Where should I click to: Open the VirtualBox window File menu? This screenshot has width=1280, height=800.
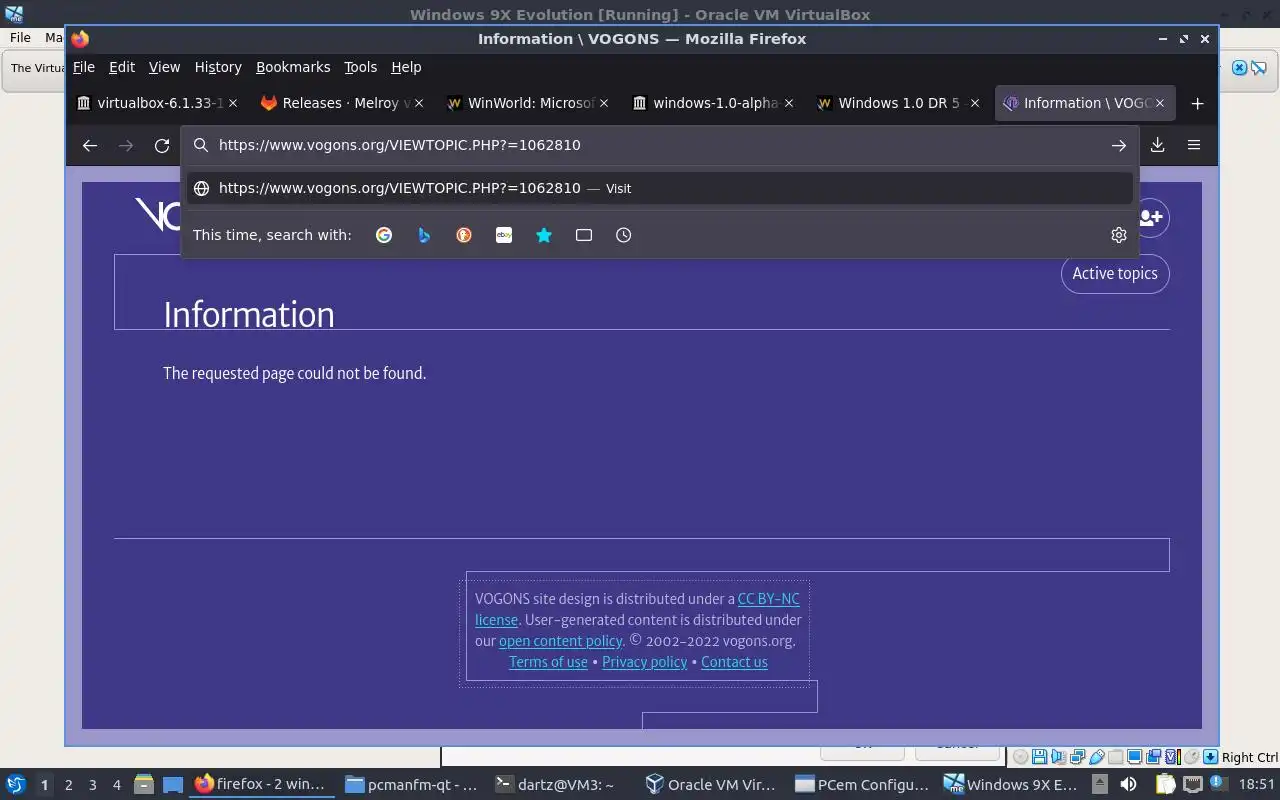tap(20, 37)
